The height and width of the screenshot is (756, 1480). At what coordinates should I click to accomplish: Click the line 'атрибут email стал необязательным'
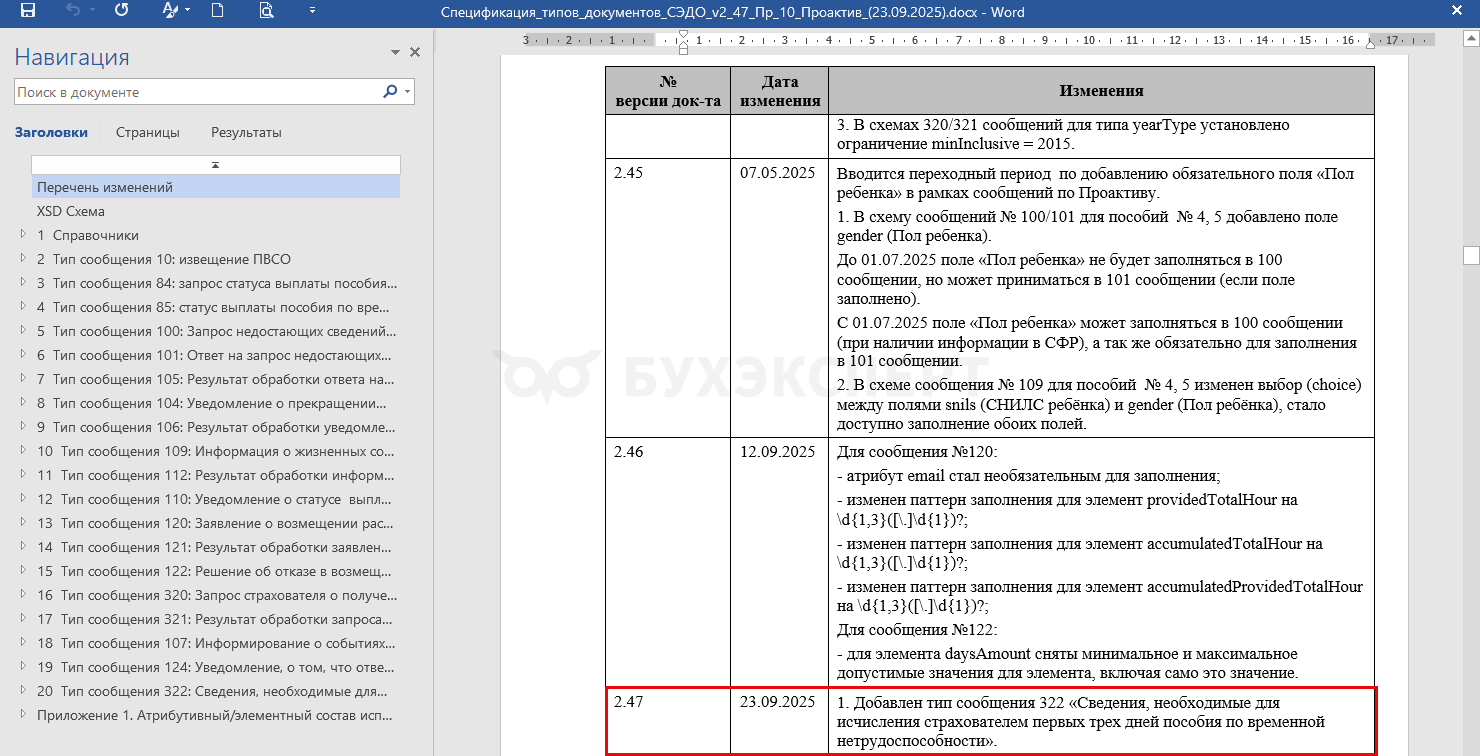tap(1029, 475)
